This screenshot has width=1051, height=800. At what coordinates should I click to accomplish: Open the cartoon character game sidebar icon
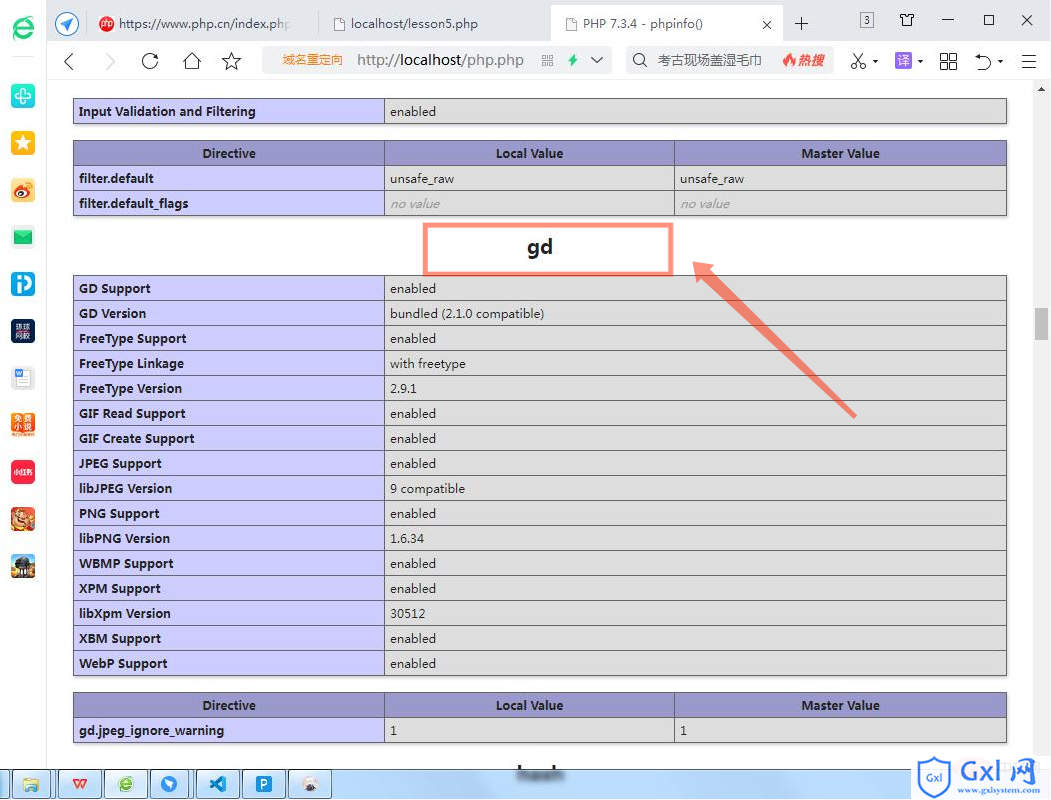coord(23,519)
